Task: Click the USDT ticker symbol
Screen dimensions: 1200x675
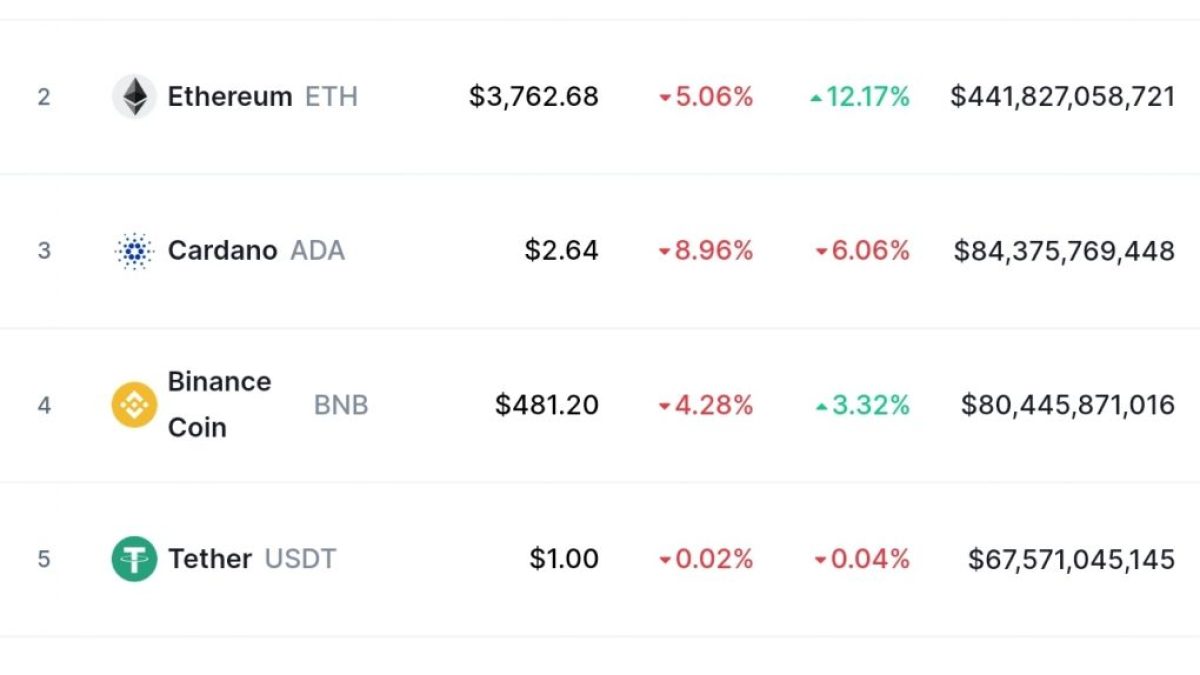Action: pos(300,559)
